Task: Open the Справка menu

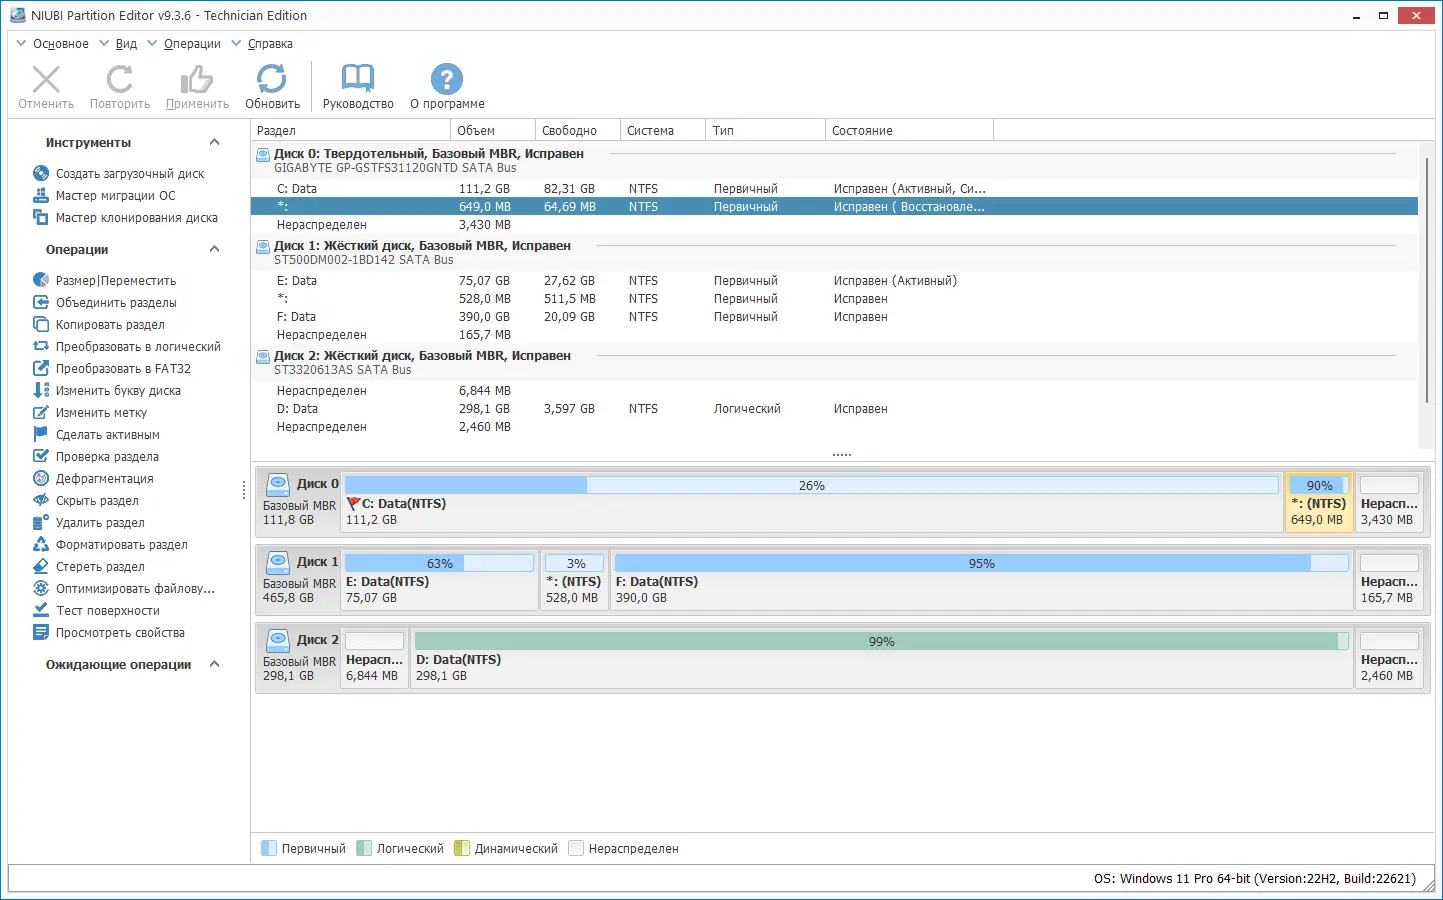Action: click(270, 44)
